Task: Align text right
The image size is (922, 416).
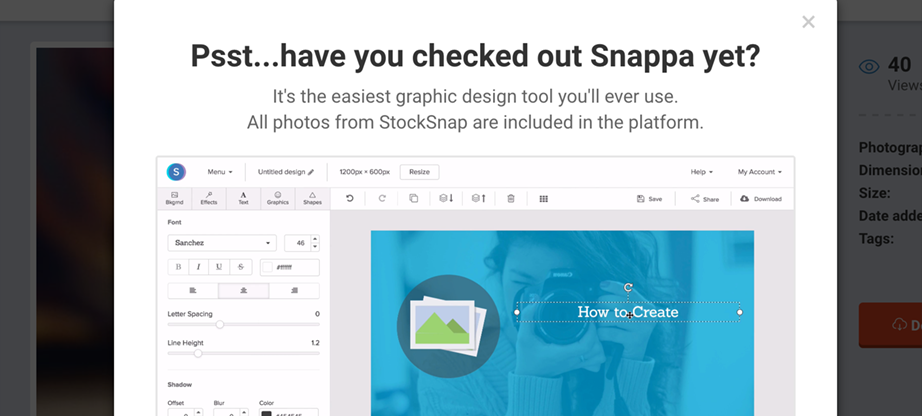Action: (x=294, y=291)
